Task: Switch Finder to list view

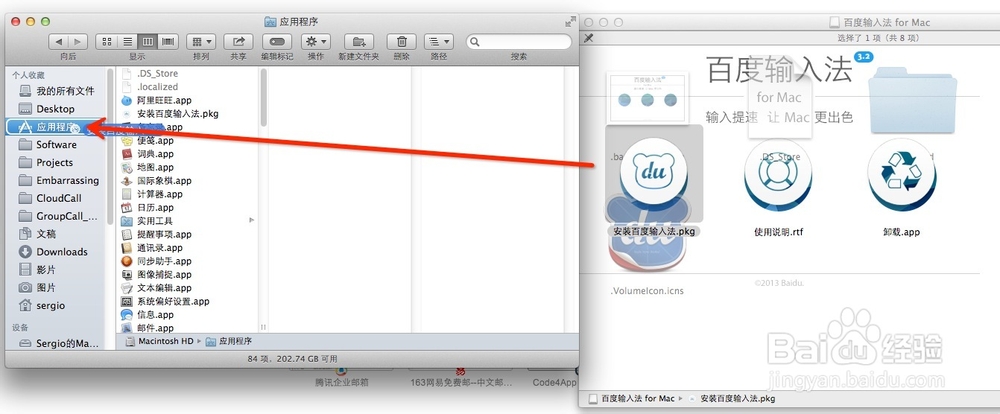Action: (x=127, y=42)
